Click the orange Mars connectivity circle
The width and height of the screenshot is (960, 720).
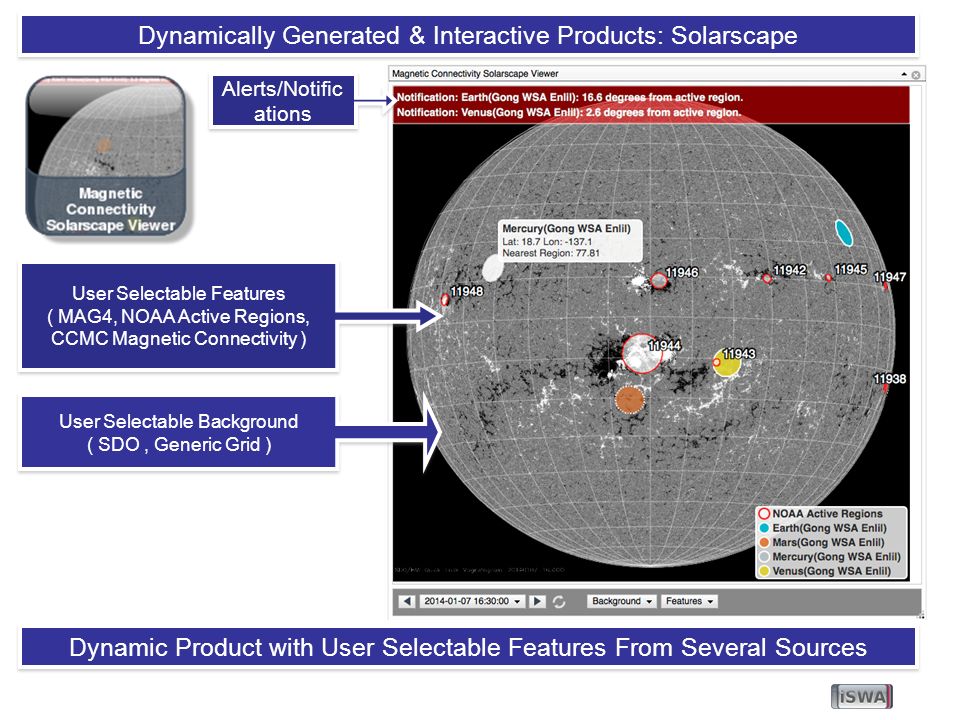click(x=630, y=400)
